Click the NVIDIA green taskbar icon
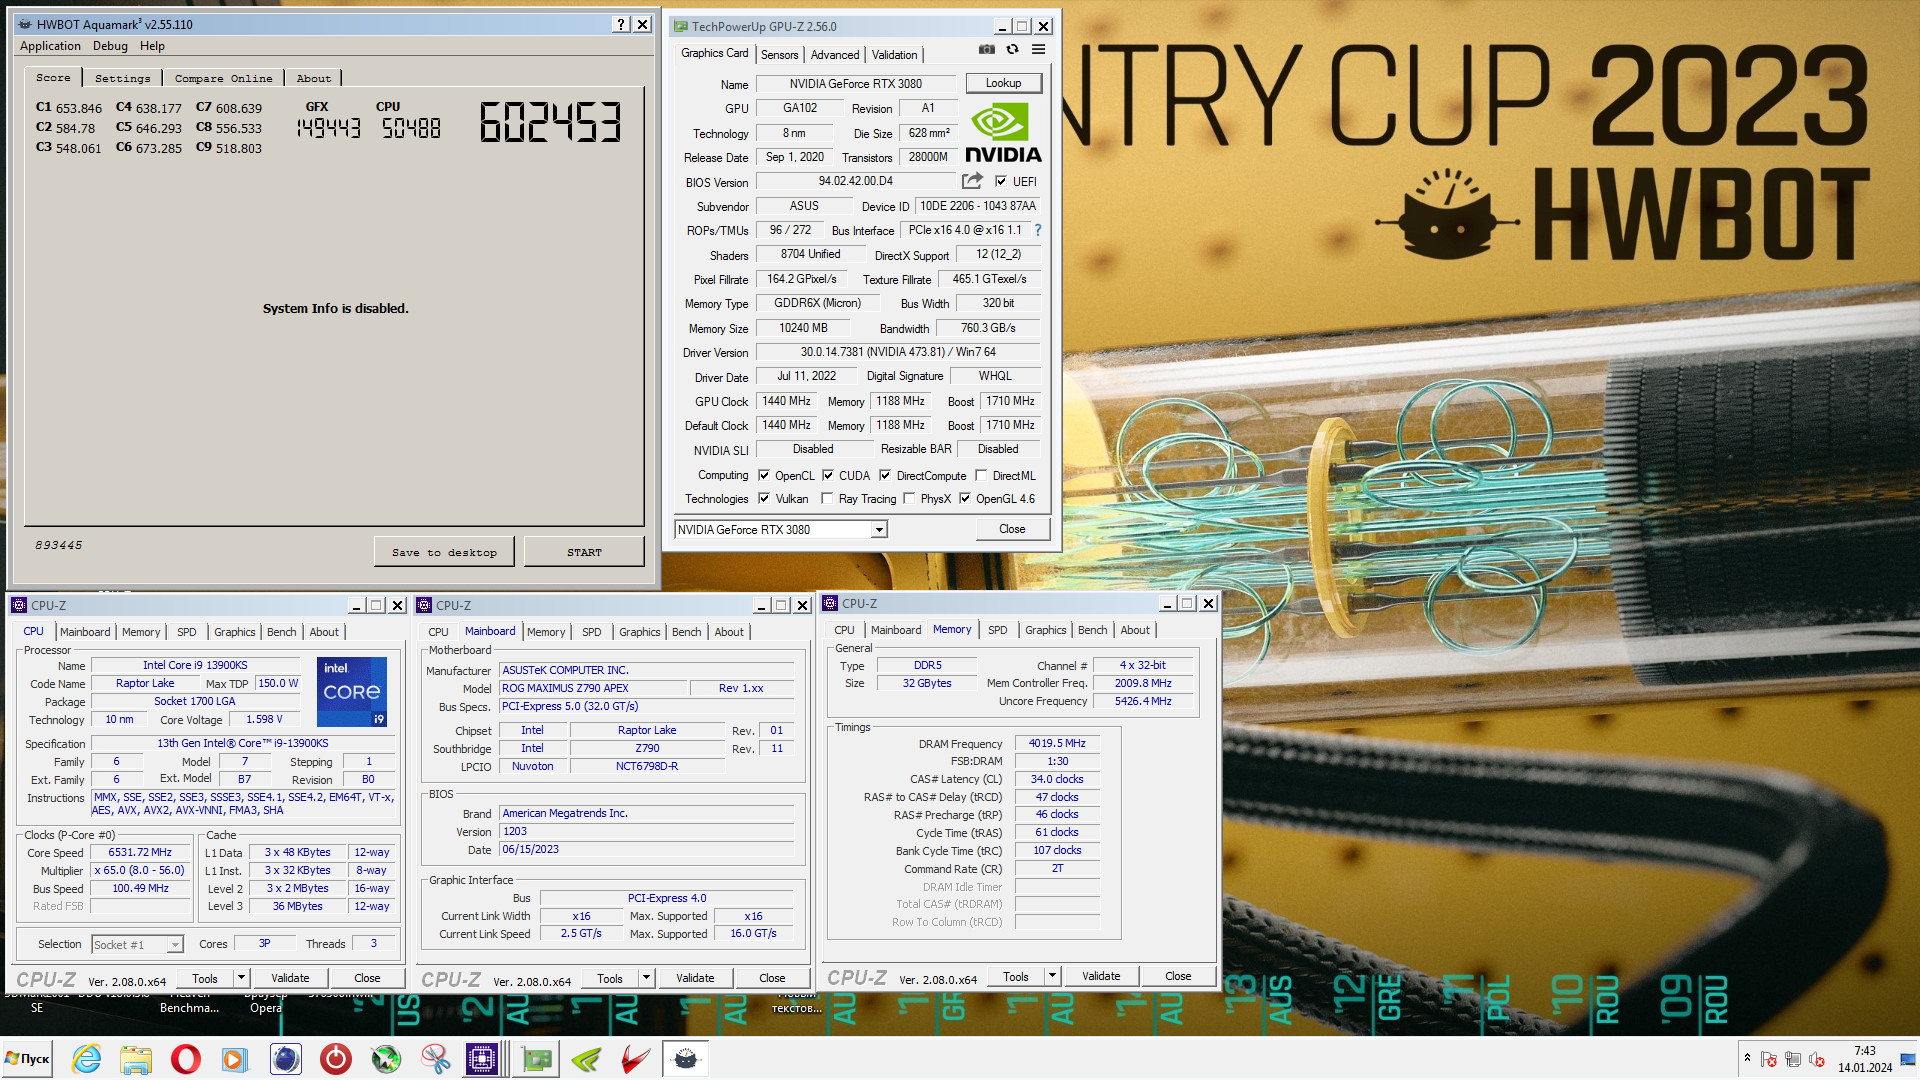Screen dimensions: 1920x1080 click(x=586, y=1058)
